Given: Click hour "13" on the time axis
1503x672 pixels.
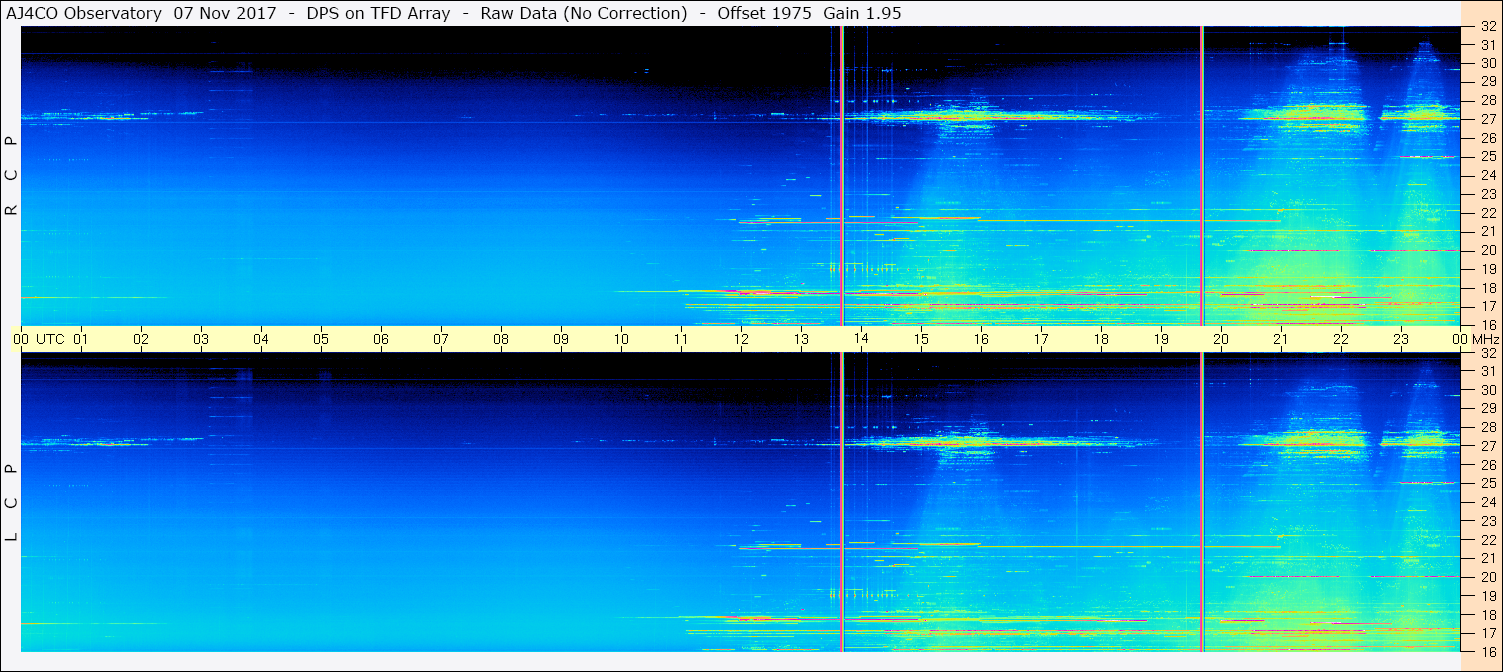Looking at the screenshot, I should [801, 339].
